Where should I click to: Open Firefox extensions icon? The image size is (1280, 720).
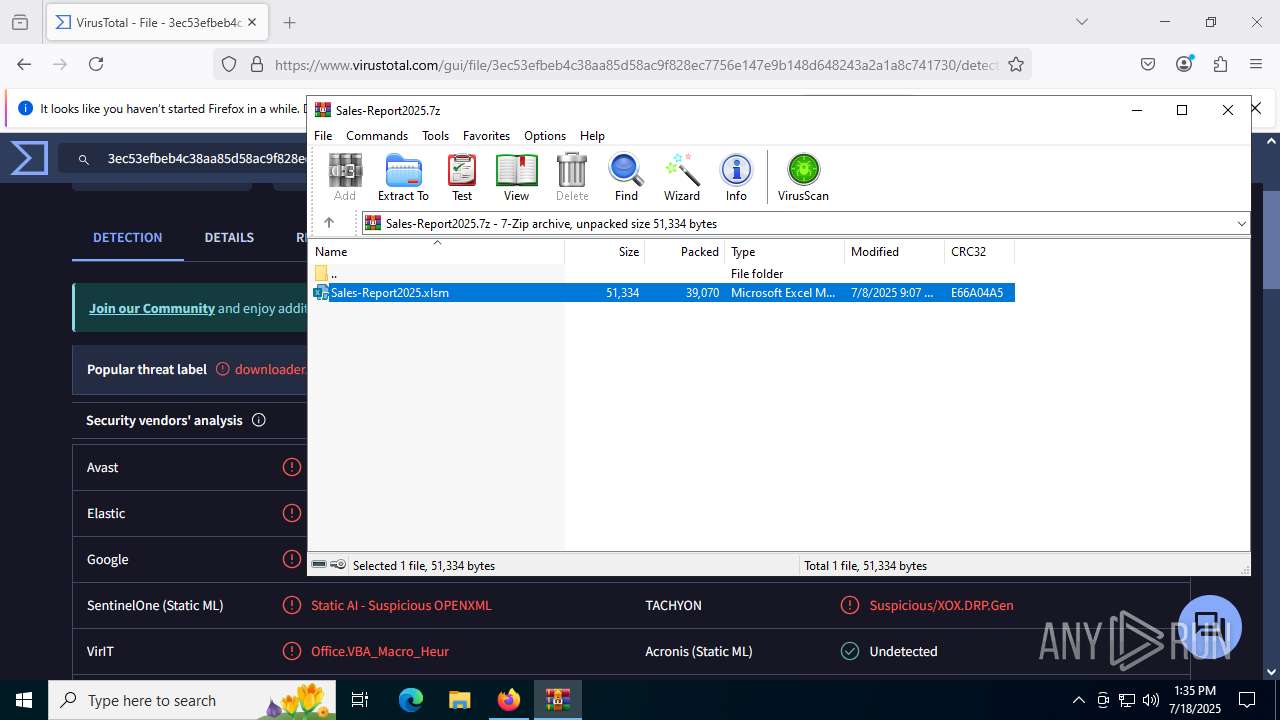coord(1220,64)
